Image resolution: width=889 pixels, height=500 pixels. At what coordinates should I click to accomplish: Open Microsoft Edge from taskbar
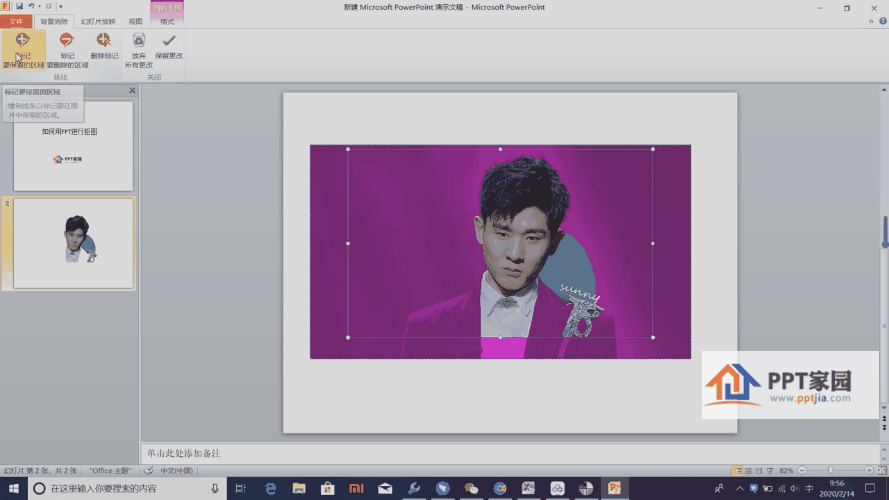(x=270, y=488)
